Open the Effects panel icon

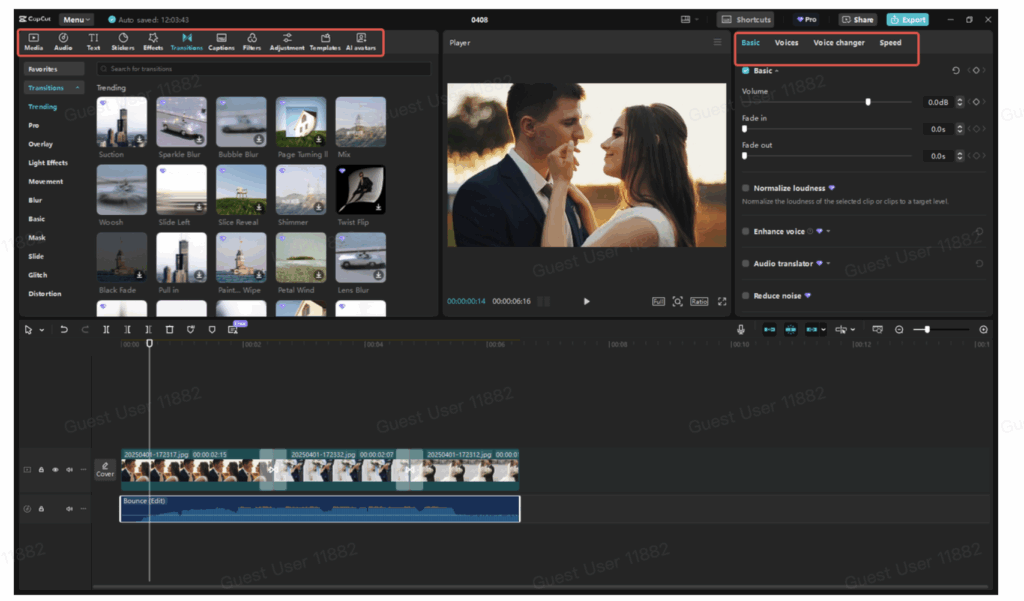point(153,41)
